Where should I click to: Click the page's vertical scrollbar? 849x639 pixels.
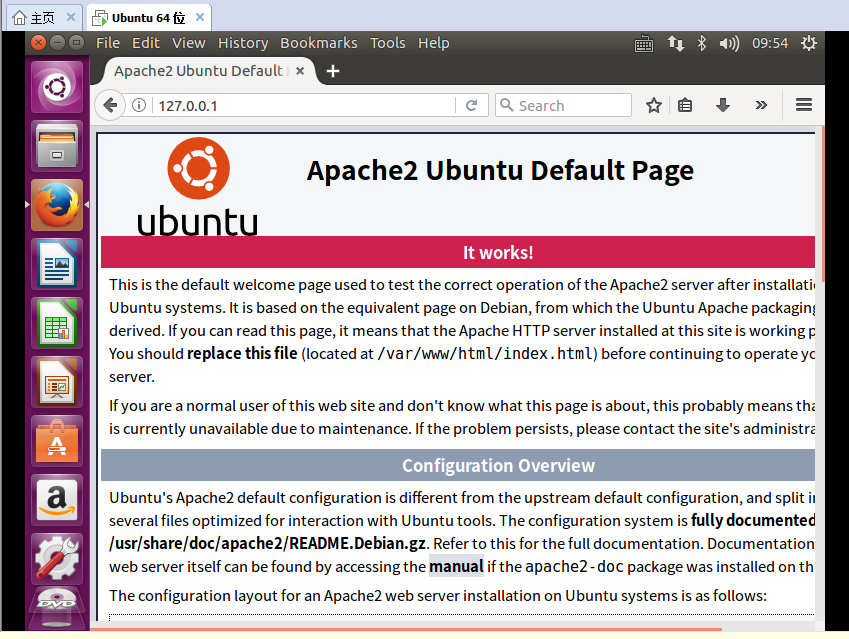click(822, 203)
